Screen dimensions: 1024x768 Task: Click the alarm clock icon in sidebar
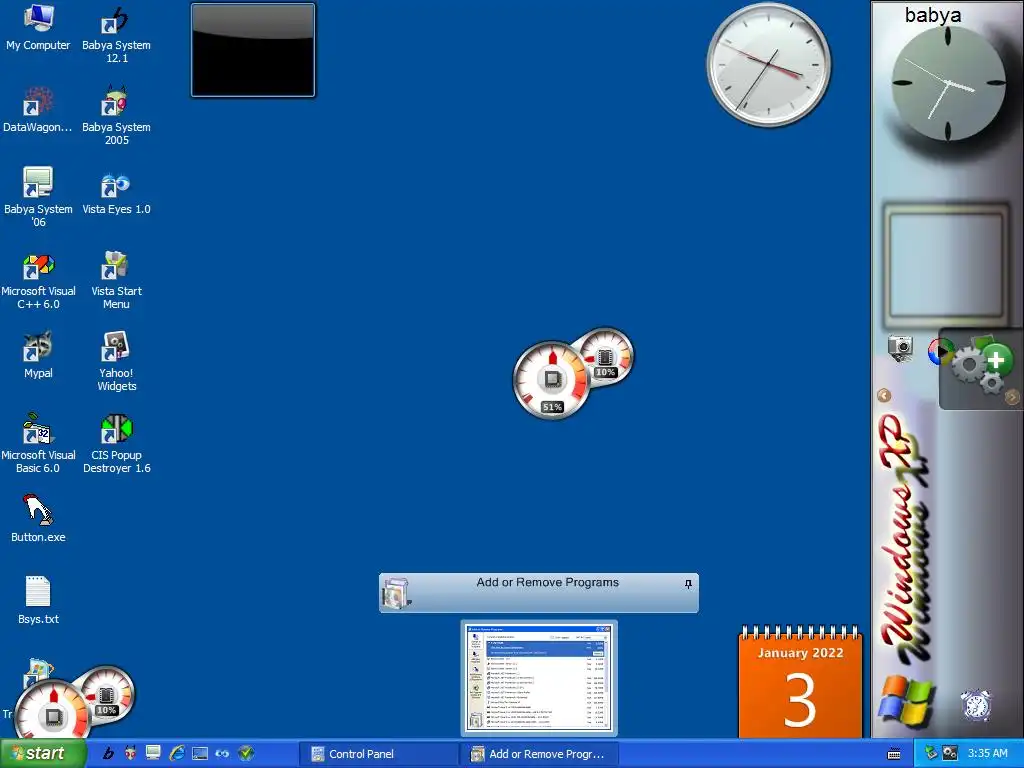click(976, 705)
